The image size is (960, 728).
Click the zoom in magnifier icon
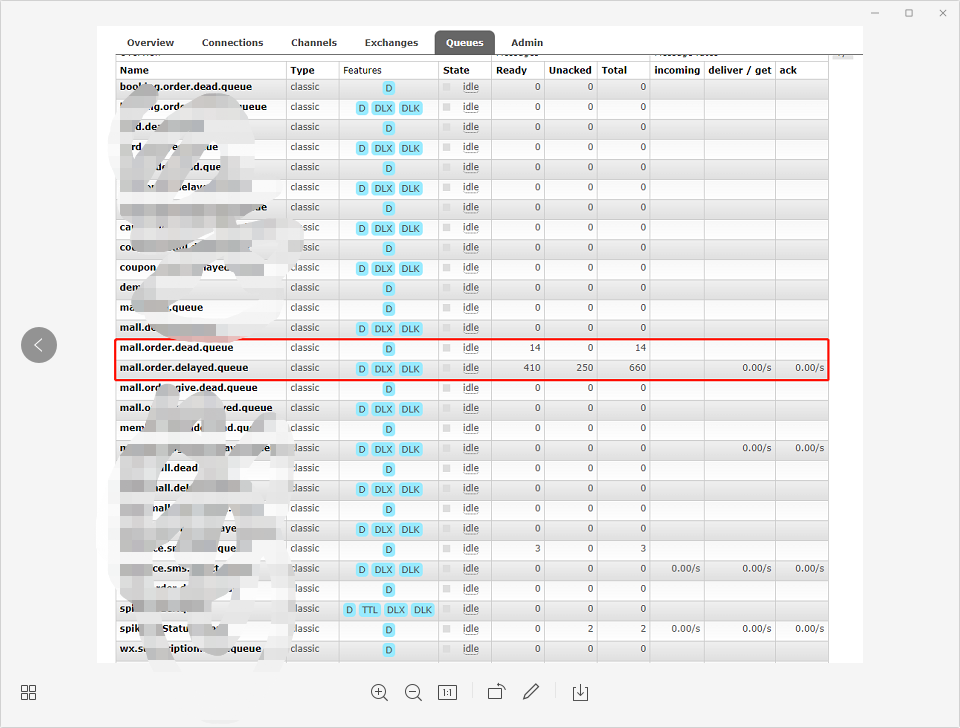(x=379, y=692)
